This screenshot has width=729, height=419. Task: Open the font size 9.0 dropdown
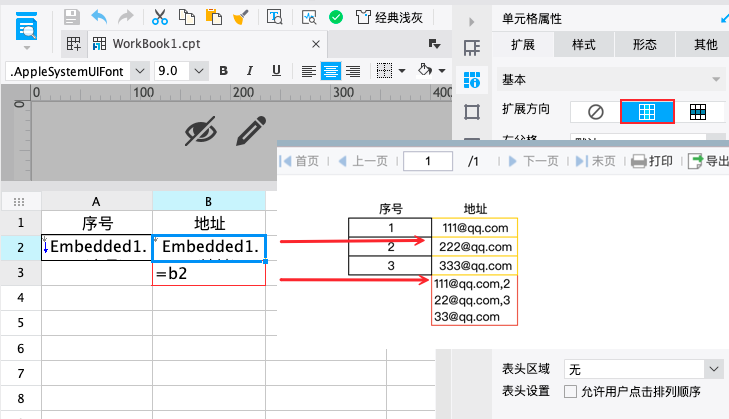pos(199,71)
